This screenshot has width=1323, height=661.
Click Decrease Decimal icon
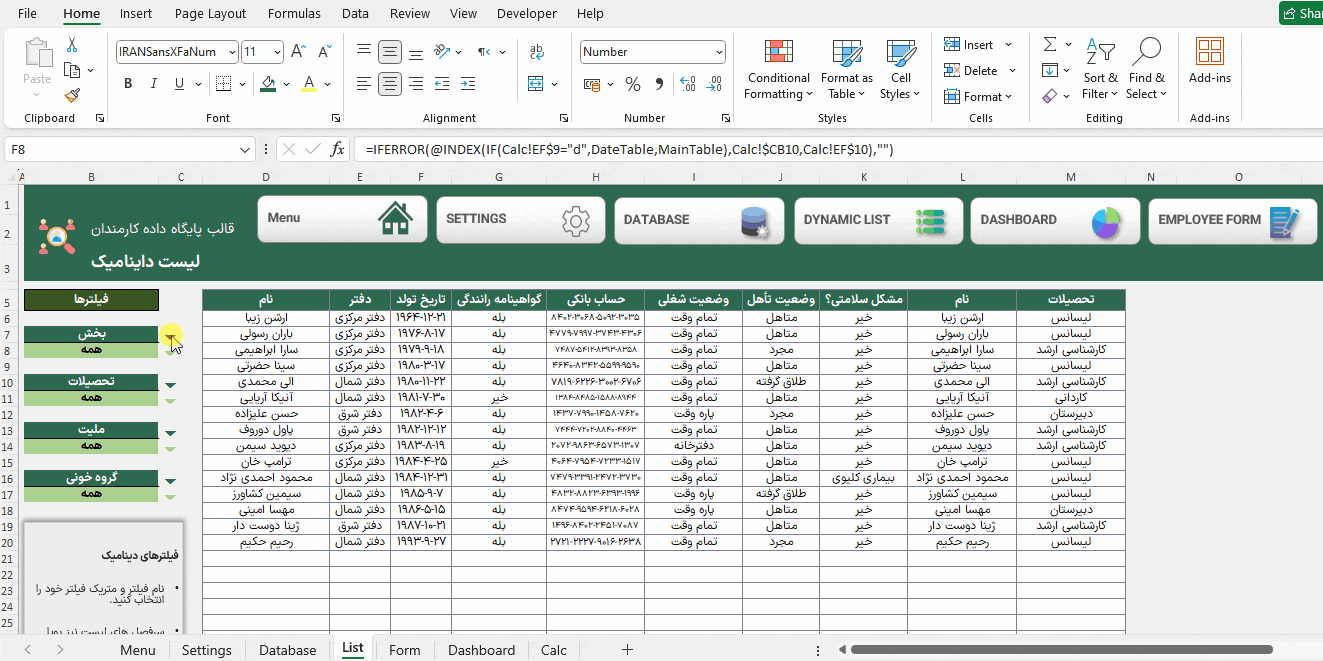click(x=714, y=84)
